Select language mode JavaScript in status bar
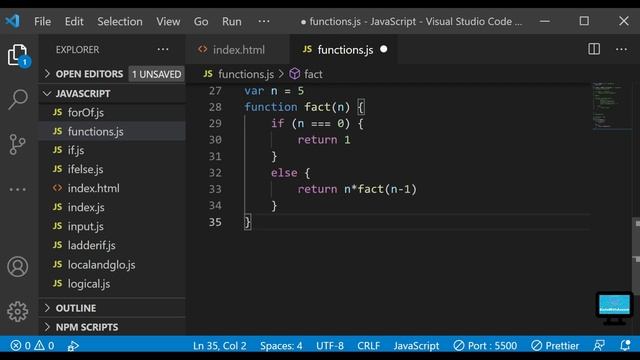 [x=416, y=346]
